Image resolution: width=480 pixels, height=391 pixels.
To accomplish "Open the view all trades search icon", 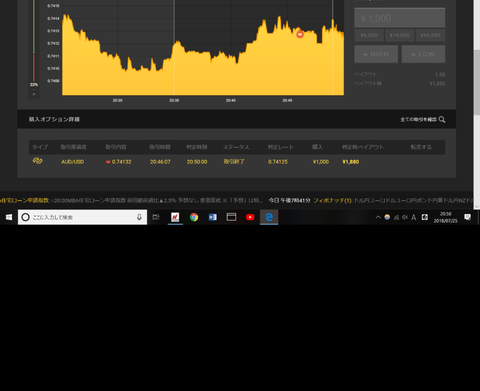I will tap(442, 119).
